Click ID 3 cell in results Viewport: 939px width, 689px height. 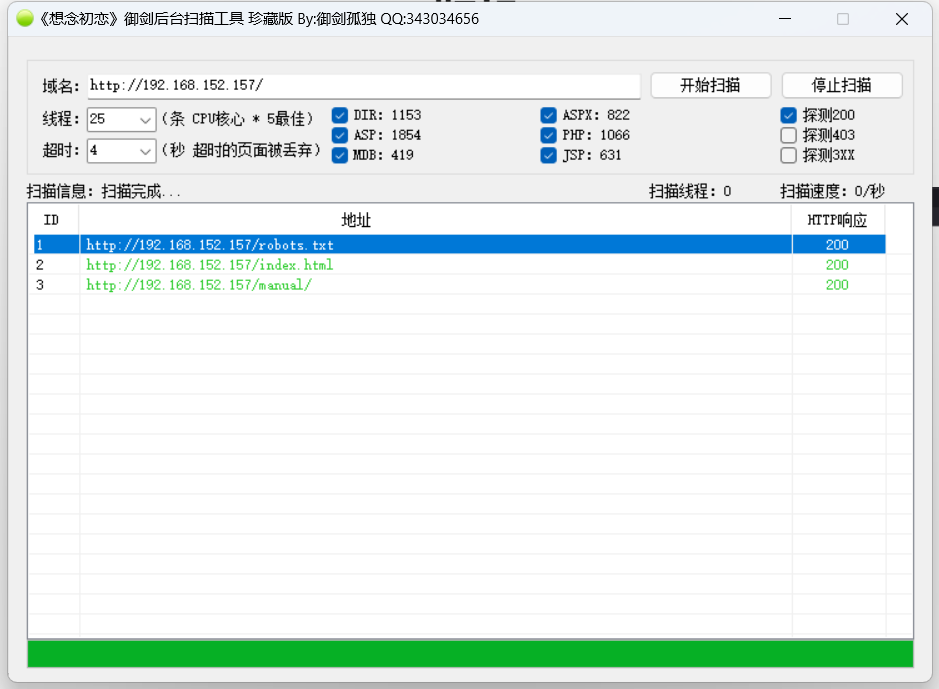pos(40,285)
